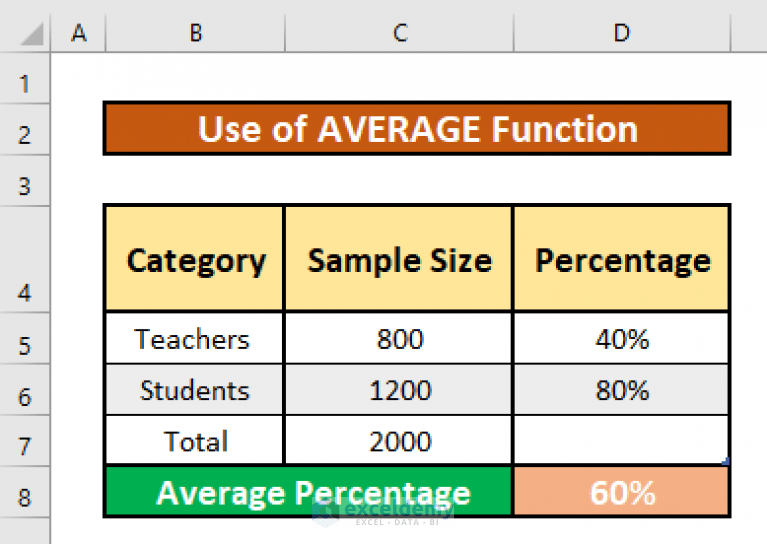Click the 'Sample Size' header cell
The height and width of the screenshot is (544, 767).
pos(399,259)
